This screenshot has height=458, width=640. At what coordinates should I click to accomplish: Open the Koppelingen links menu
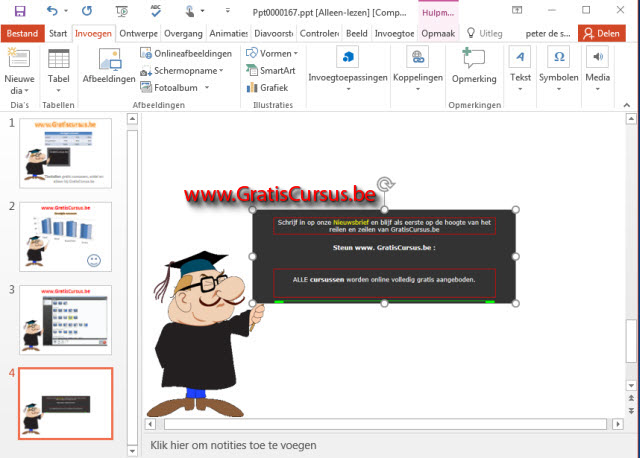click(418, 69)
